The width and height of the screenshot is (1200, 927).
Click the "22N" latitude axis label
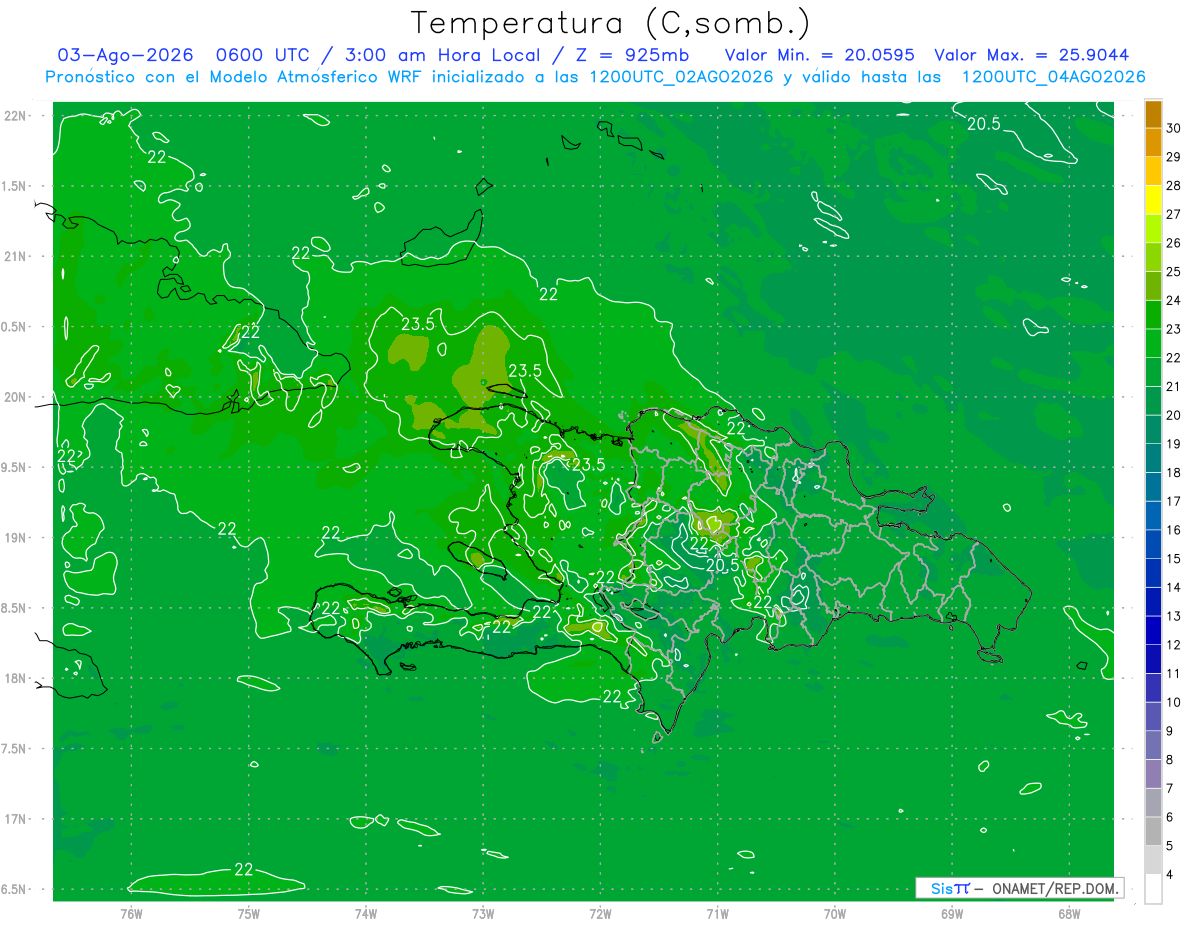[15, 115]
